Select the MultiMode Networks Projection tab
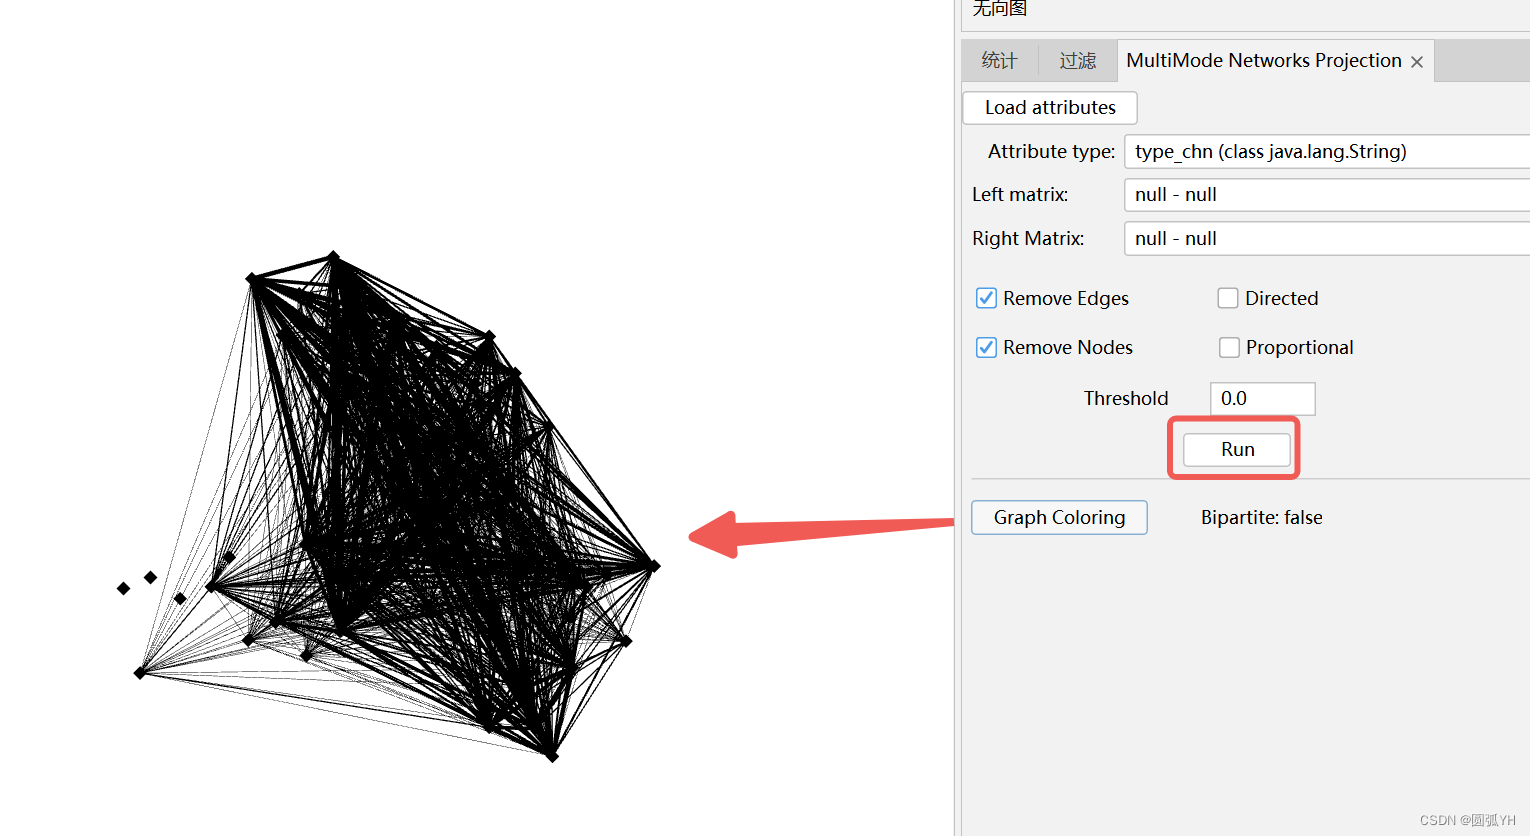 (1263, 60)
